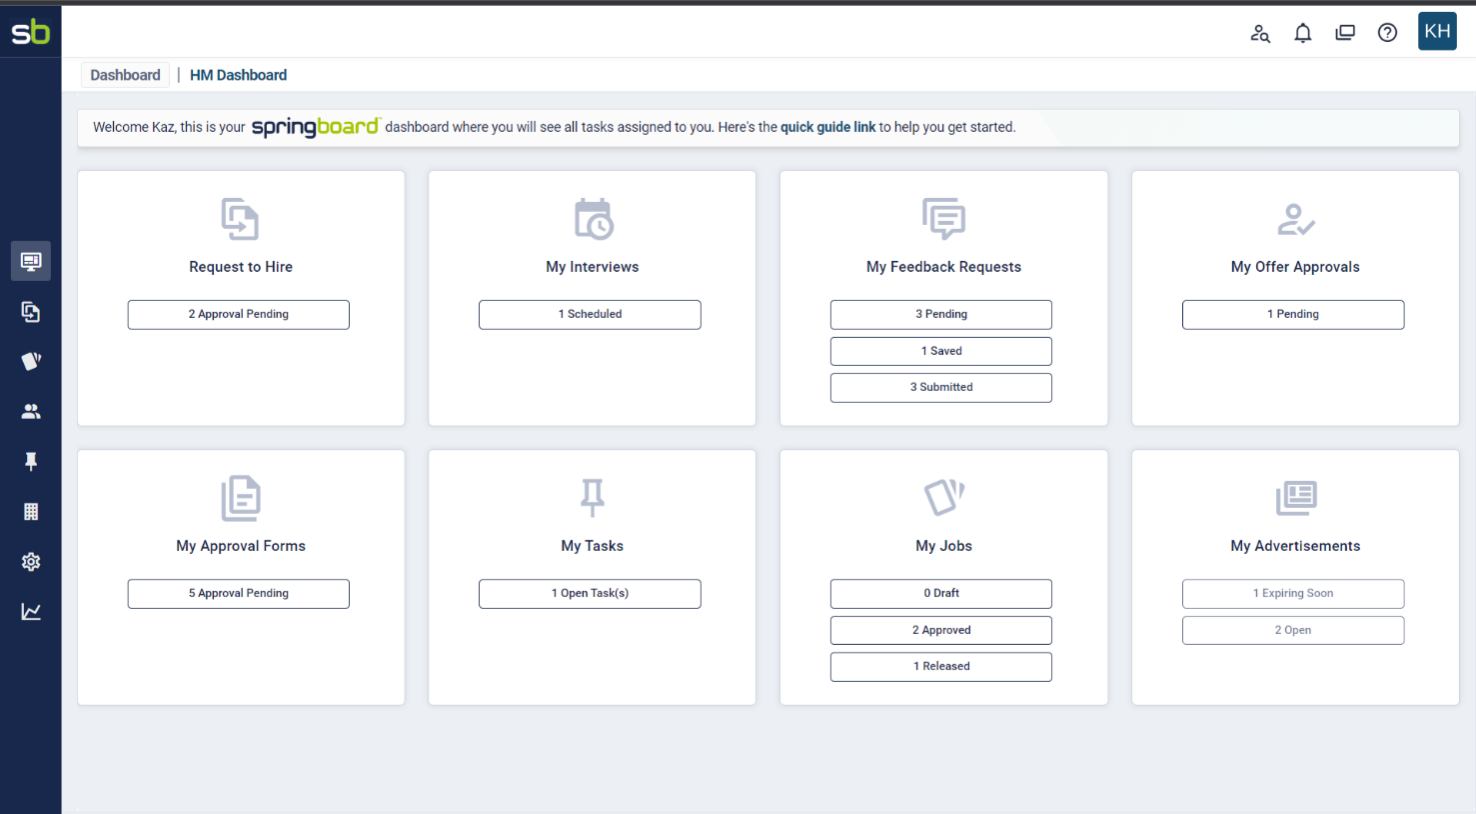
Task: Open 2 Approved jobs
Action: 941,630
